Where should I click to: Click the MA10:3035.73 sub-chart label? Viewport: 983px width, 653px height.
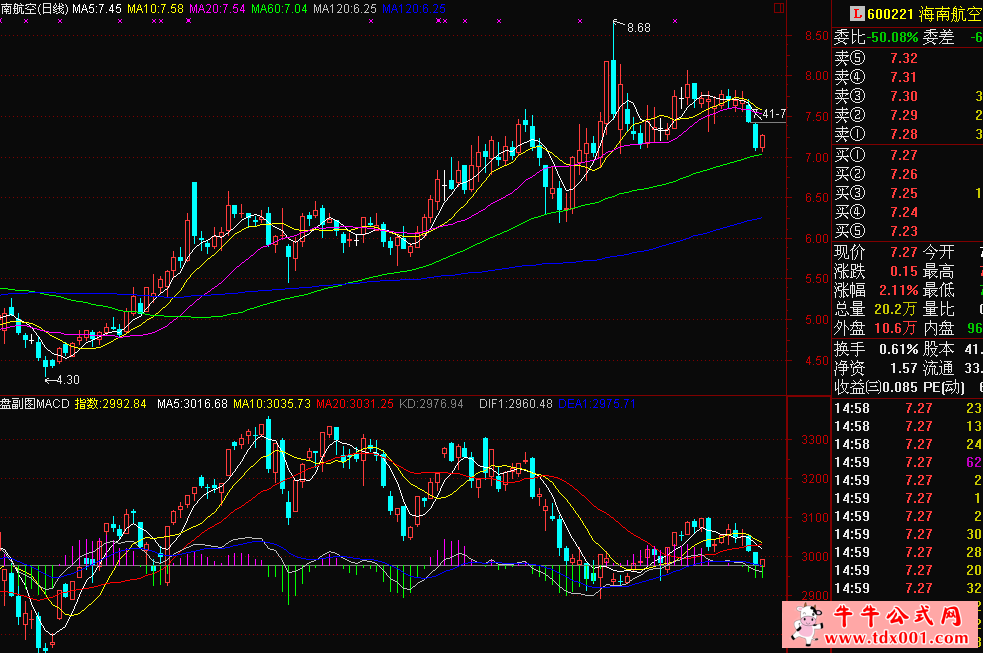click(x=271, y=404)
